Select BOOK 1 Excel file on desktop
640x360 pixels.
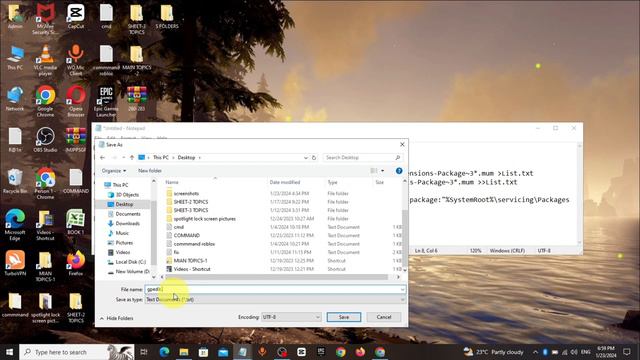tap(76, 222)
